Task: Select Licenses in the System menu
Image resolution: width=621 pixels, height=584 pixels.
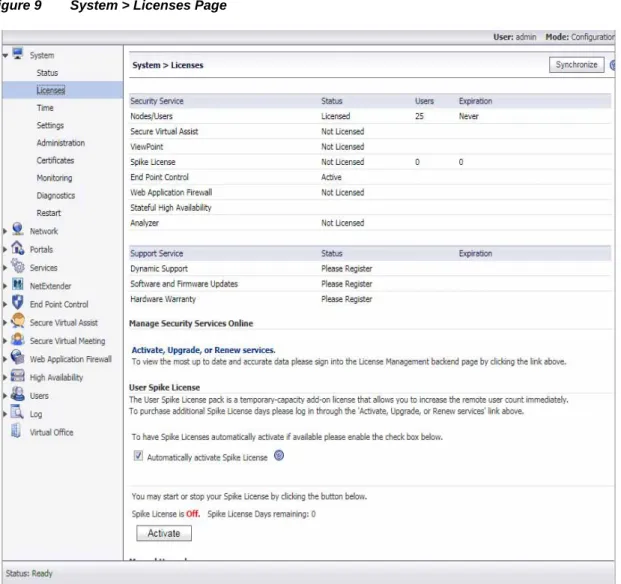Action: click(51, 90)
